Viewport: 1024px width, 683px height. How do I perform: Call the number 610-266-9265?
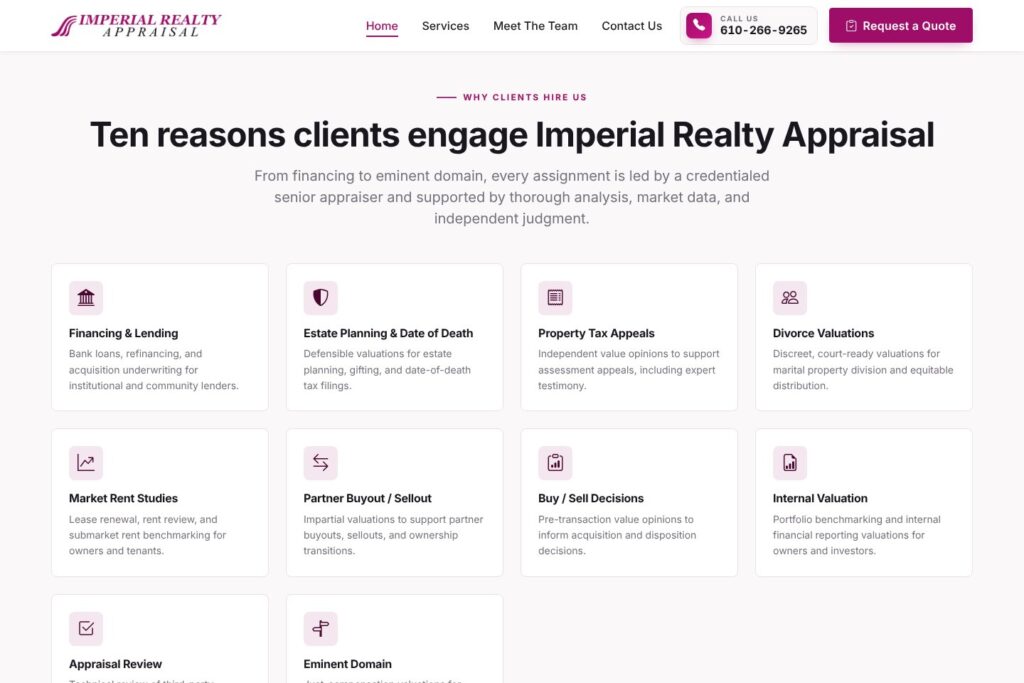(763, 30)
